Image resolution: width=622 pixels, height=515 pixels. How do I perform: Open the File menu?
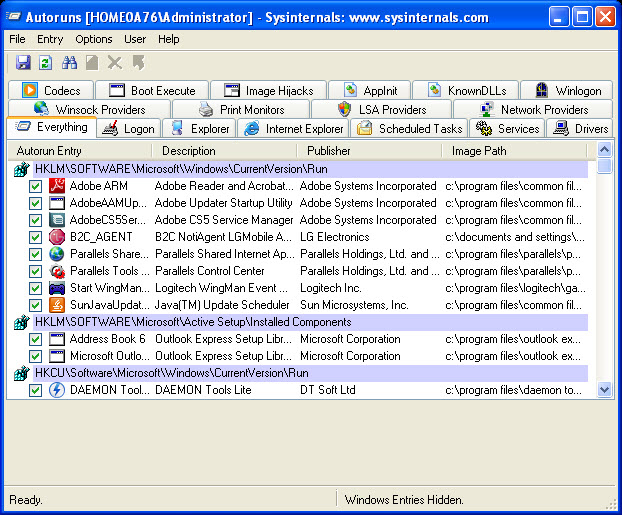pyautogui.click(x=17, y=39)
